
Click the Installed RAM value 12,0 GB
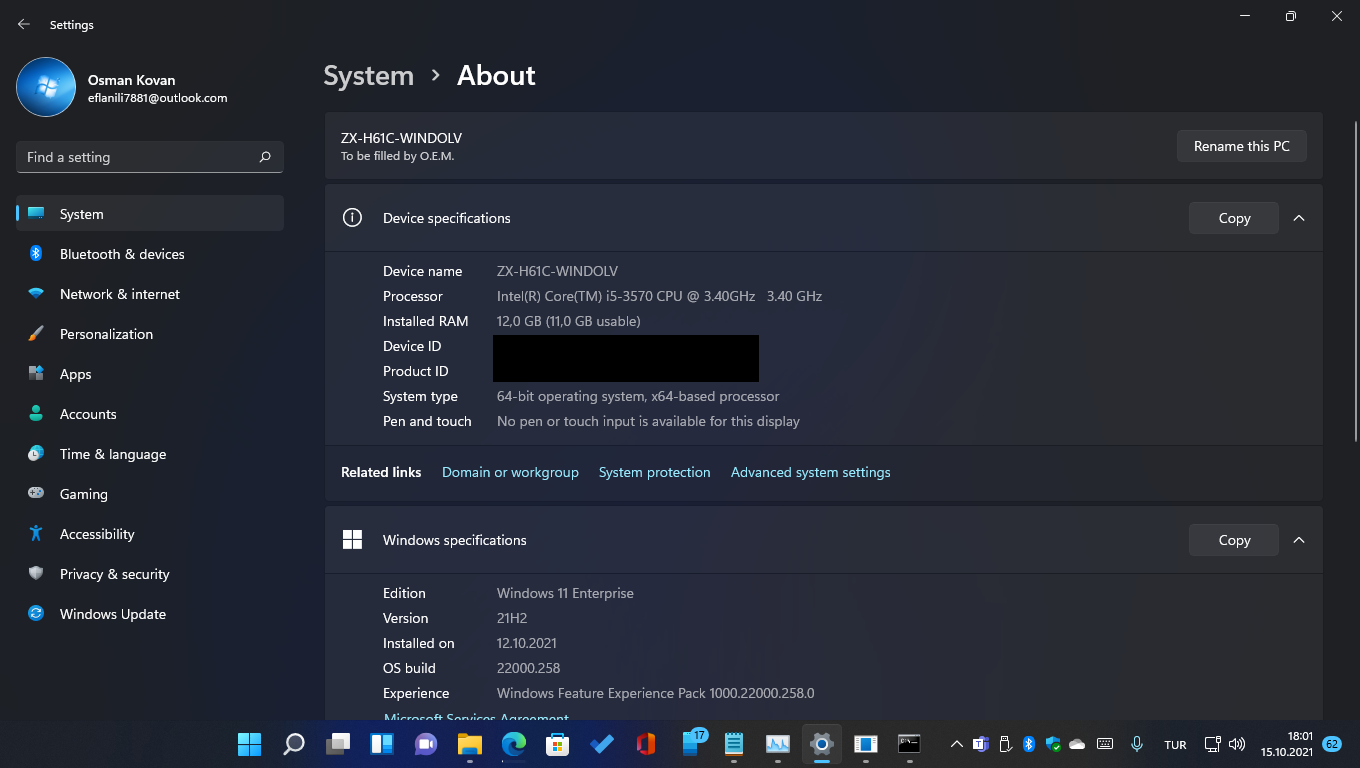click(569, 321)
